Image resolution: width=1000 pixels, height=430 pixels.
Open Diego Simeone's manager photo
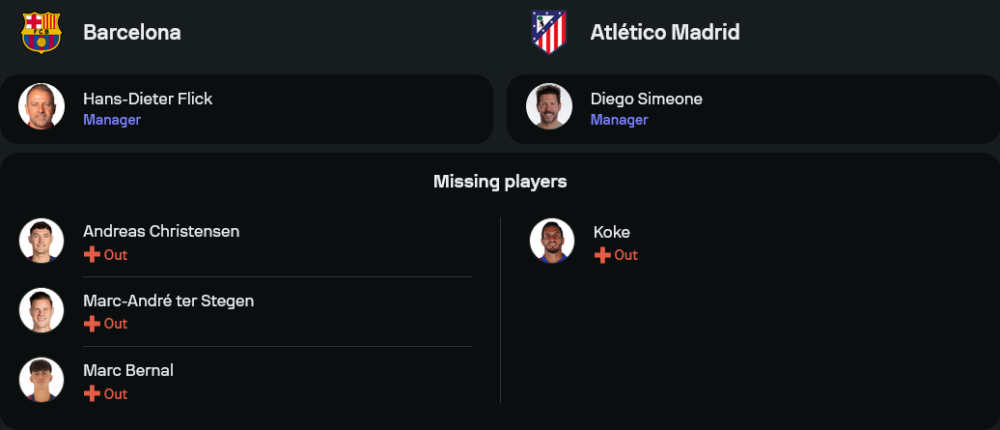[549, 107]
